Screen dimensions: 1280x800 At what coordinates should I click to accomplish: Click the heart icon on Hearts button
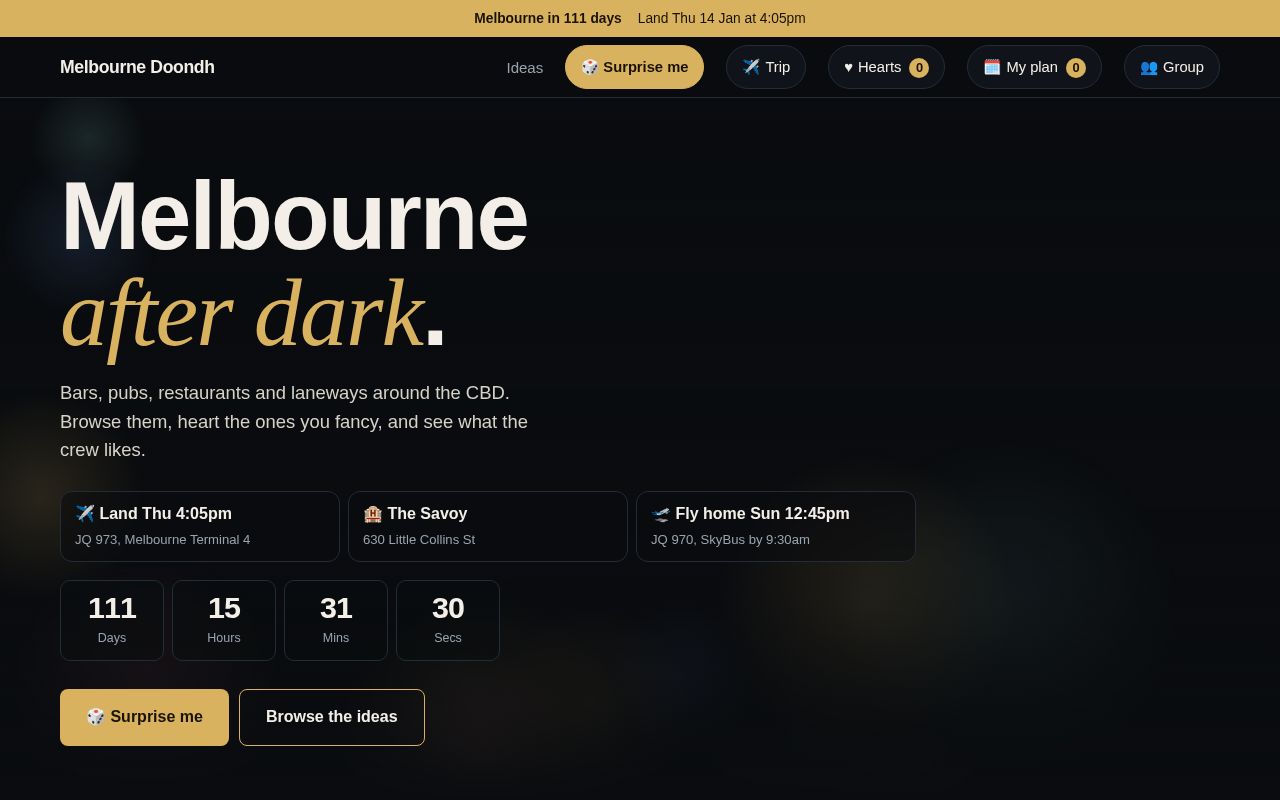(x=848, y=67)
